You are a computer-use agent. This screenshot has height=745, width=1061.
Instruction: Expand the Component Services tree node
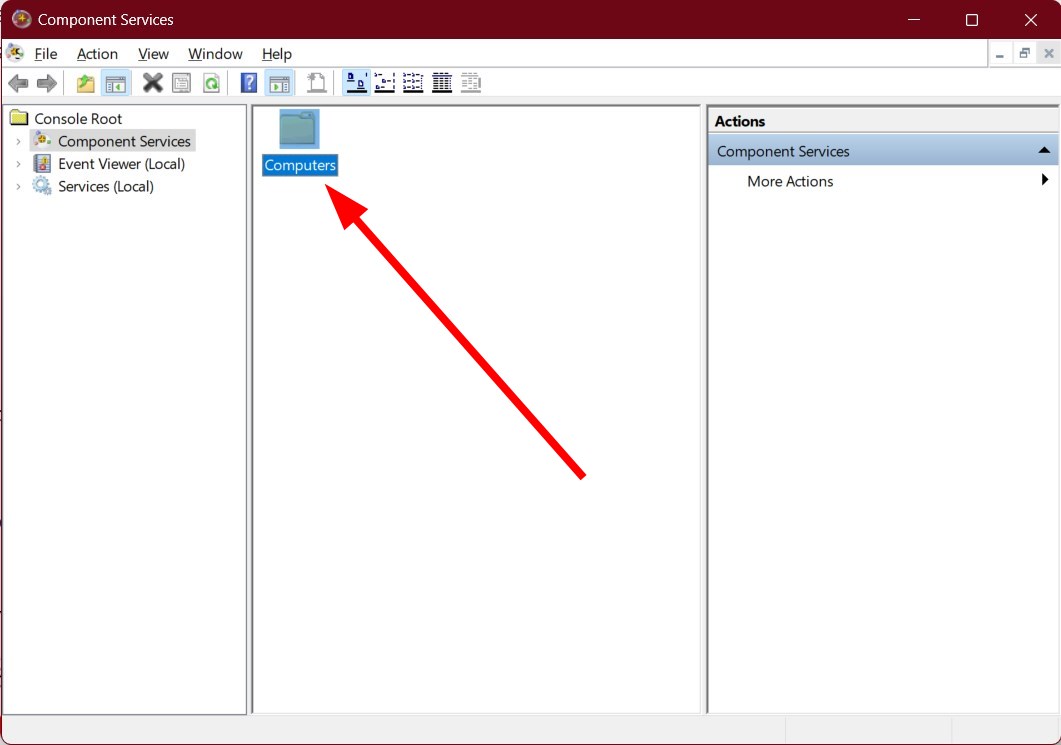pyautogui.click(x=18, y=141)
